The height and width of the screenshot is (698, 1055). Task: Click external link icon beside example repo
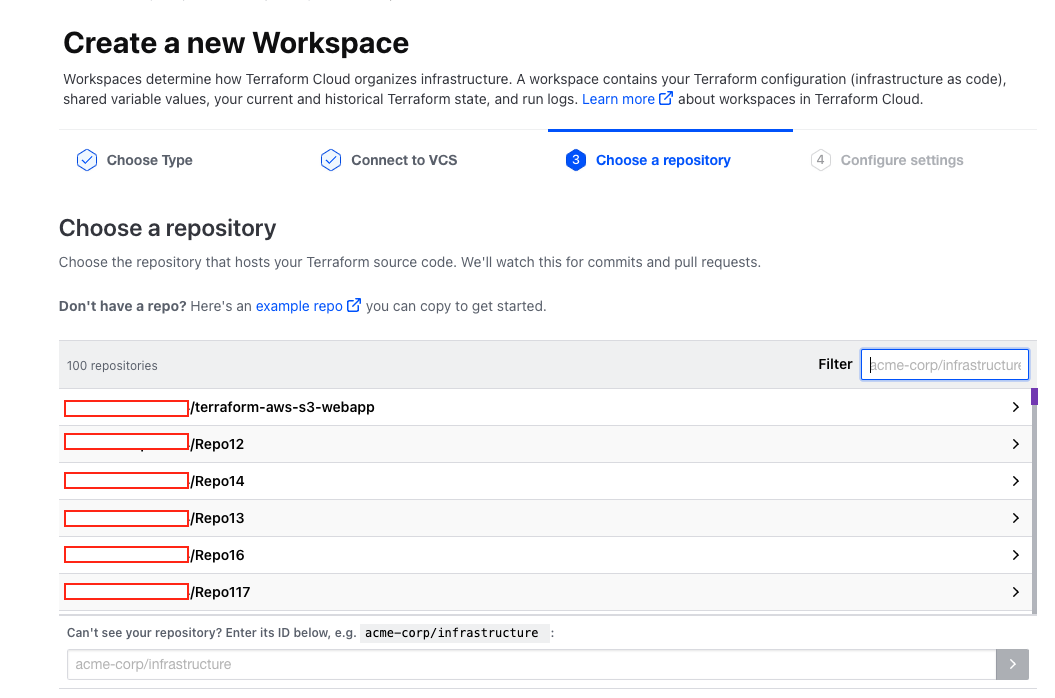[x=354, y=306]
